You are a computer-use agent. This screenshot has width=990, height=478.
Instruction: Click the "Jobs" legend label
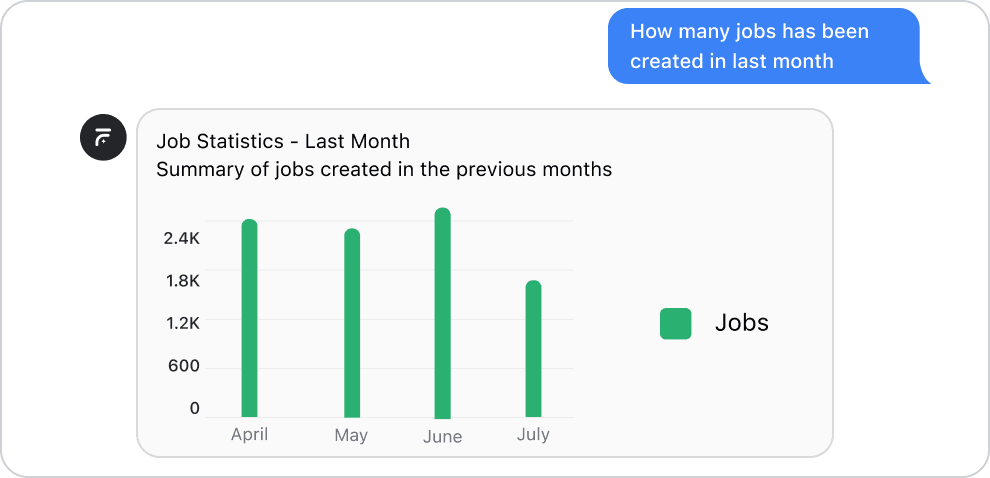tap(742, 323)
